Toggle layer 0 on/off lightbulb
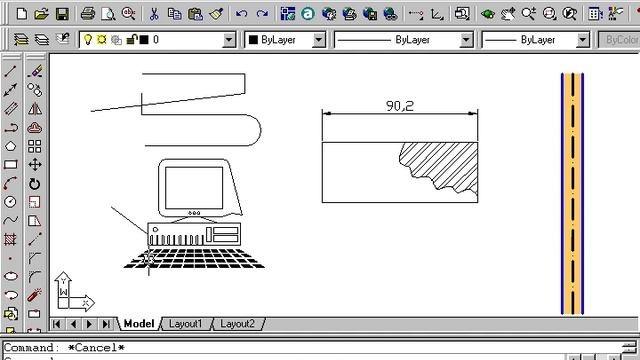The image size is (640, 360). pyautogui.click(x=88, y=40)
